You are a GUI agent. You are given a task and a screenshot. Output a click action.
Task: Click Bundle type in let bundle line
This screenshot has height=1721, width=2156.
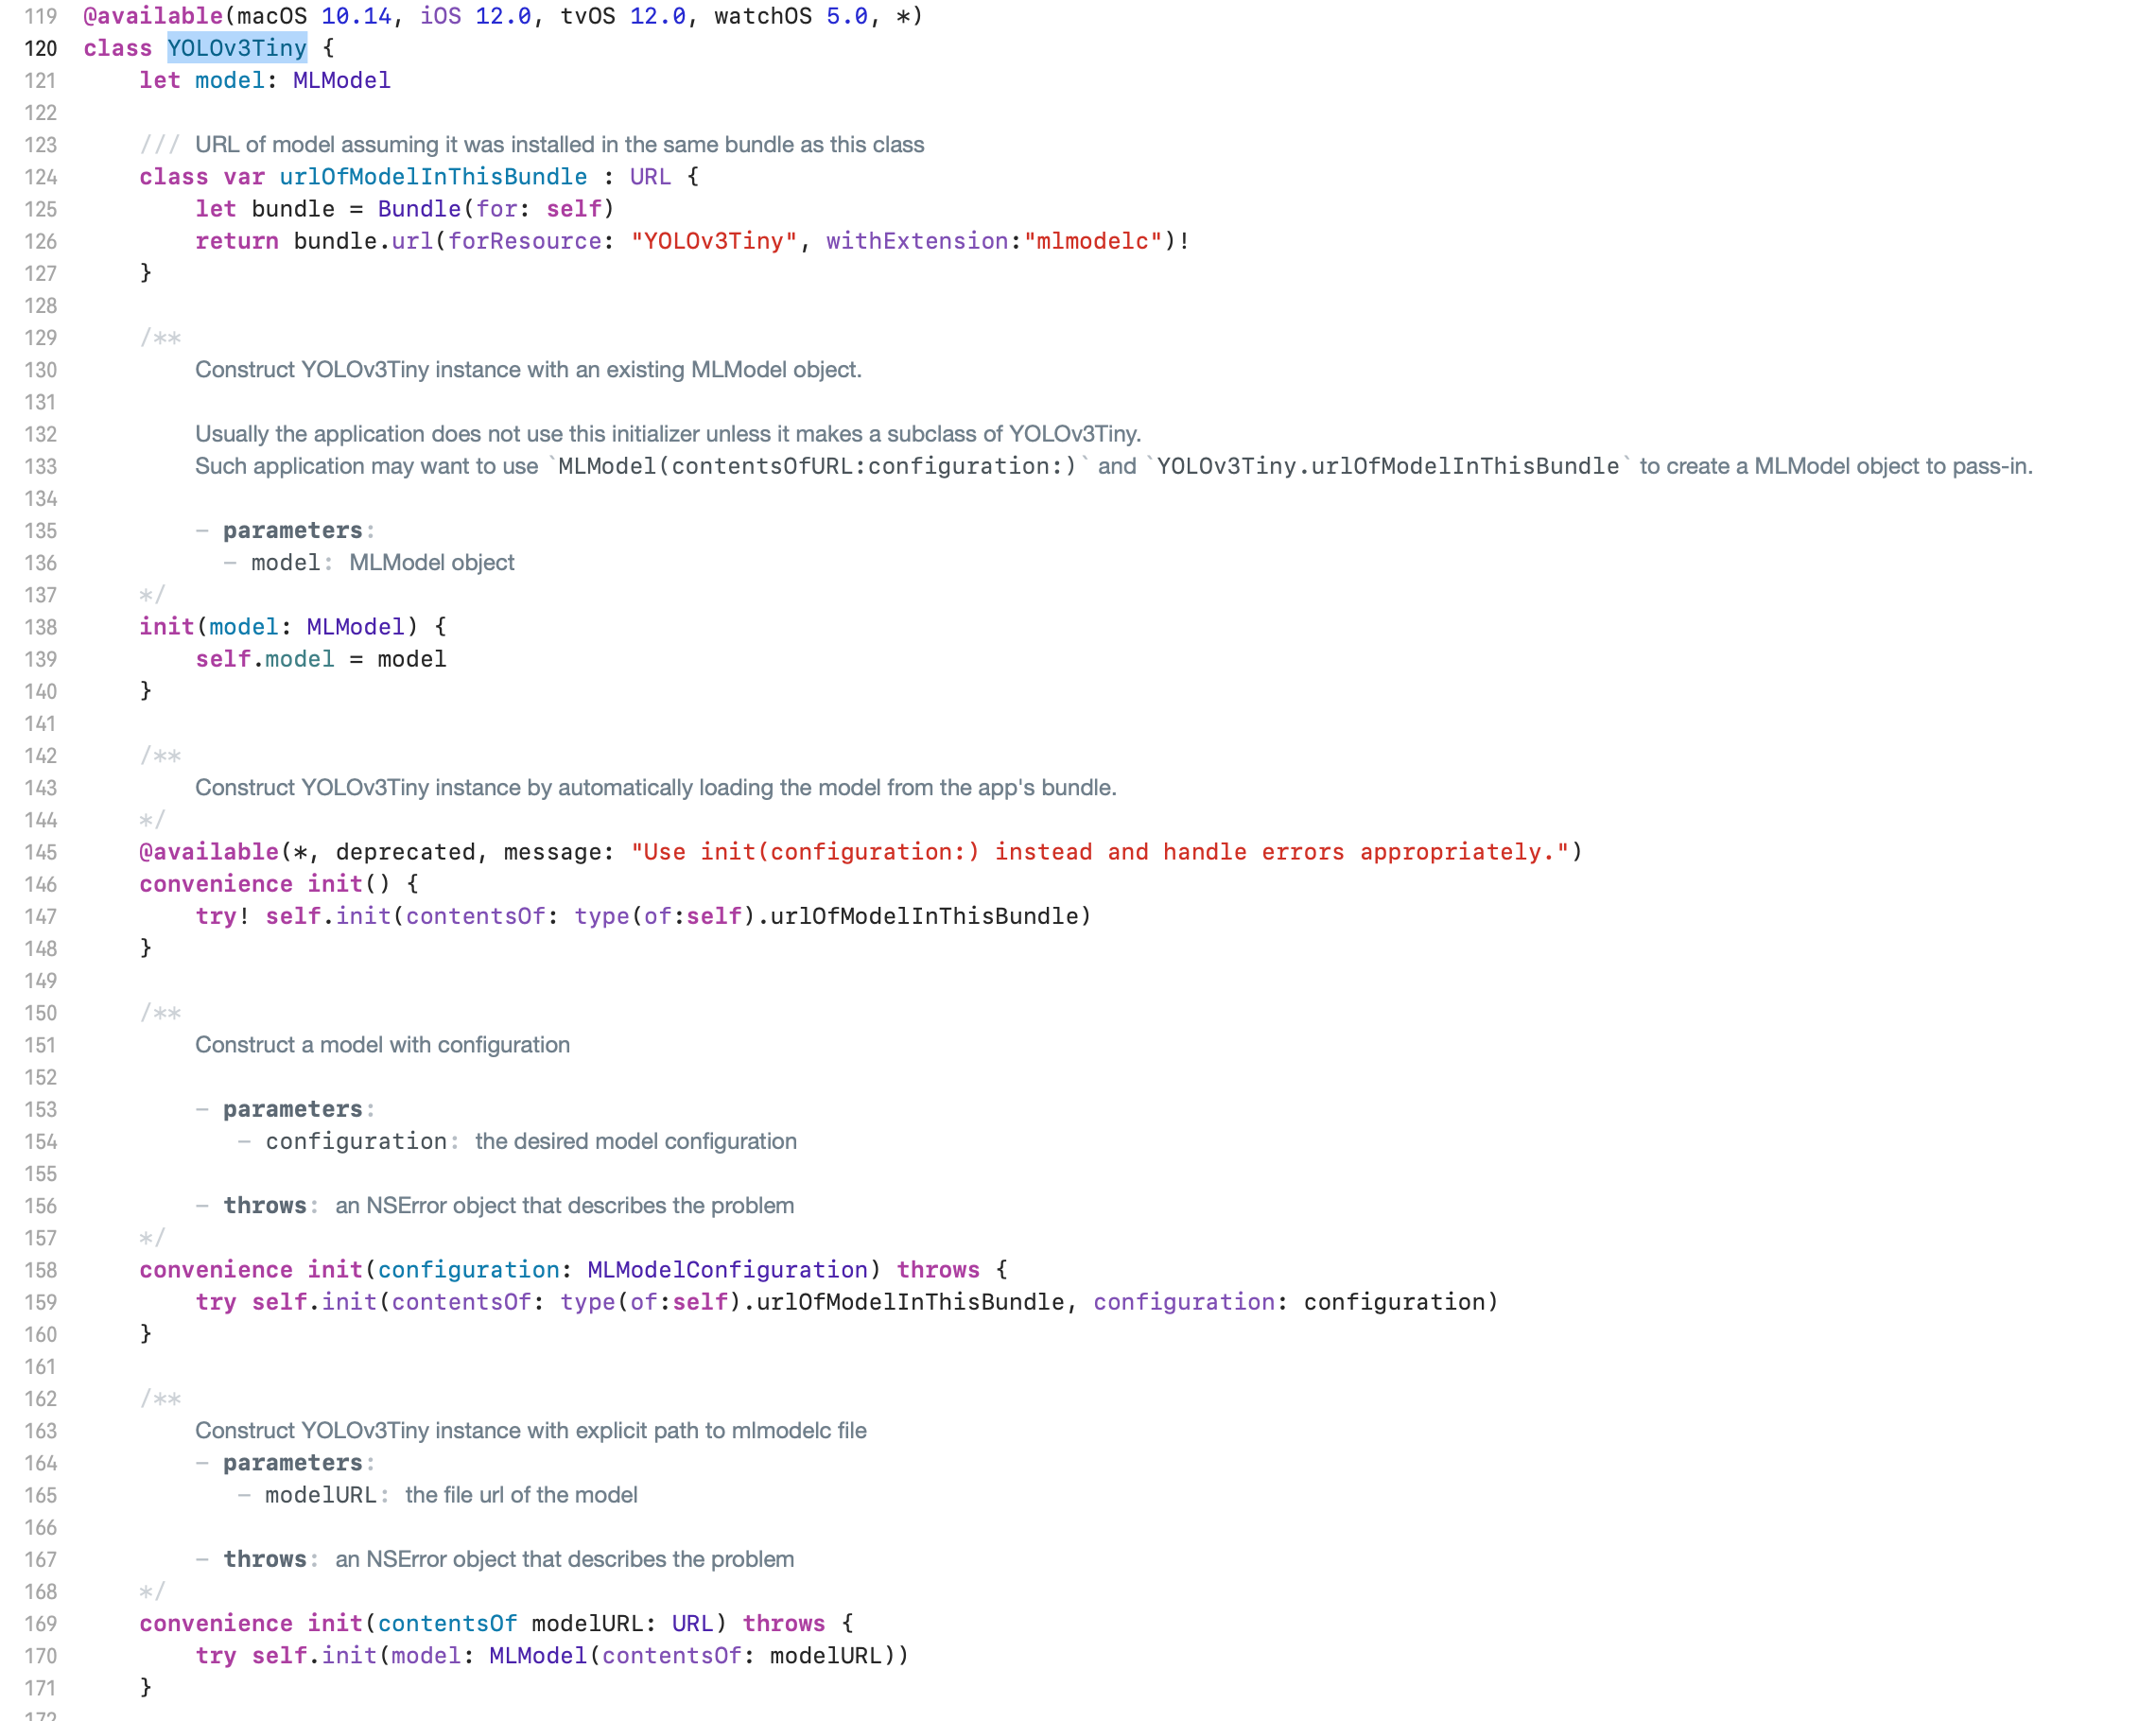pyautogui.click(x=418, y=209)
